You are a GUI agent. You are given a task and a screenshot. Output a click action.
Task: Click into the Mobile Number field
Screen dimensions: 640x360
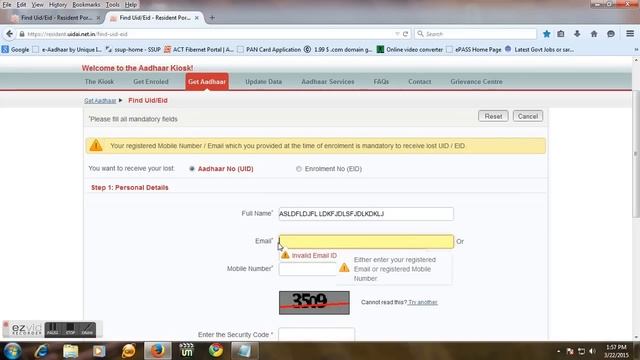308,269
